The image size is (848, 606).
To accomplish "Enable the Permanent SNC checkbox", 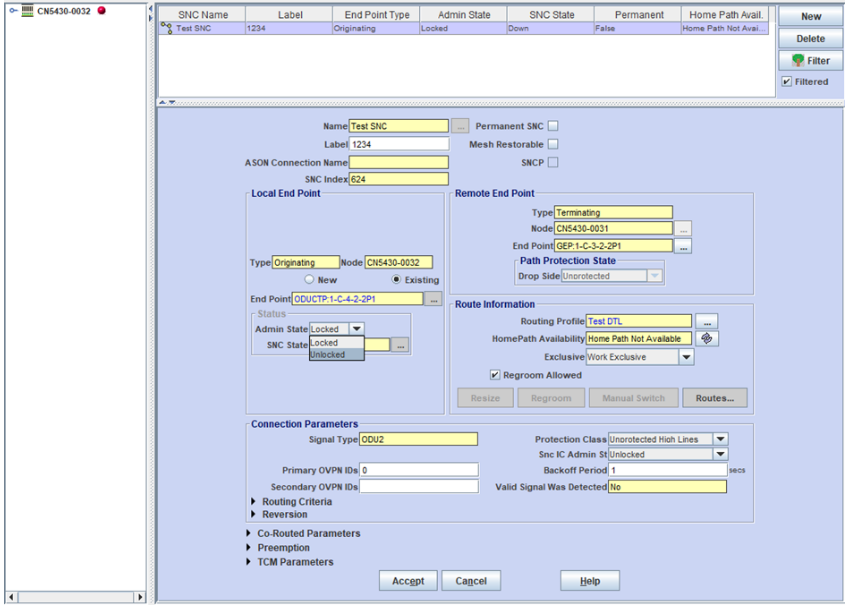I will tap(553, 126).
